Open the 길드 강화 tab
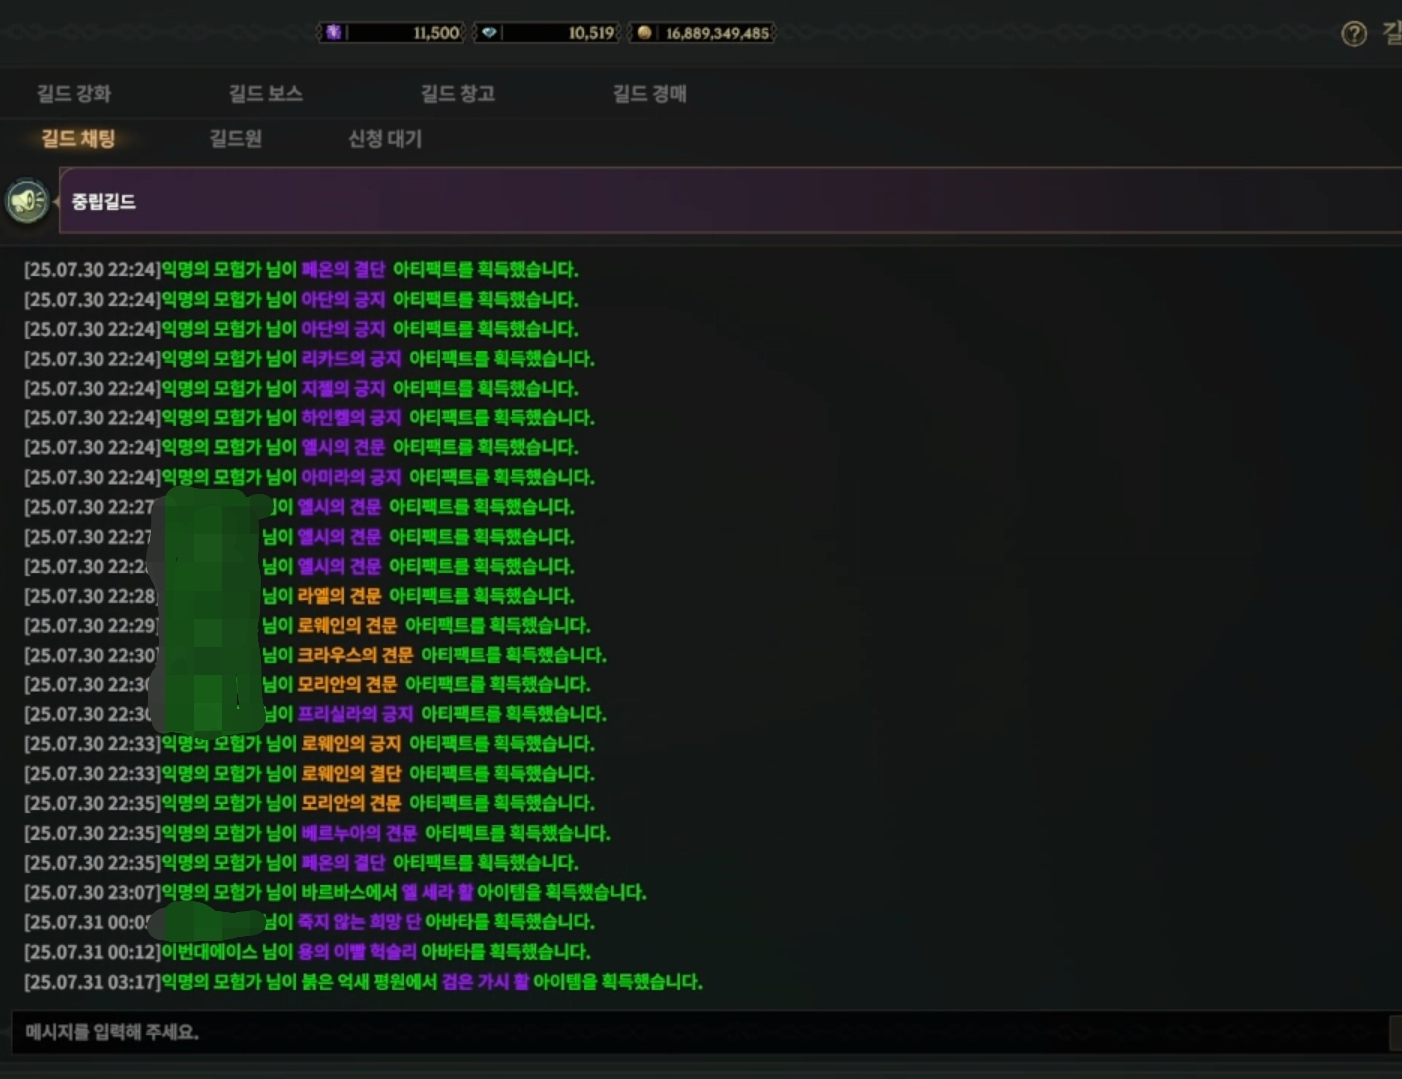This screenshot has width=1402, height=1079. pyautogui.click(x=74, y=93)
